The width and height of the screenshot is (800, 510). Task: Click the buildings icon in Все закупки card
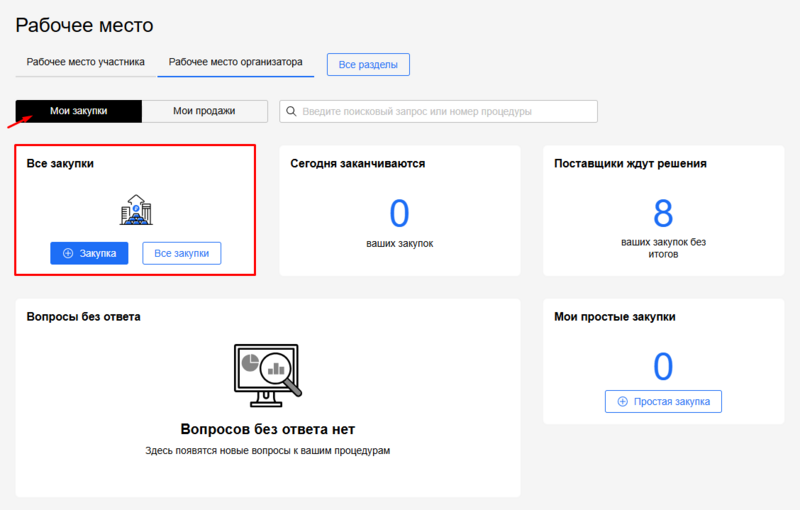pyautogui.click(x=136, y=210)
